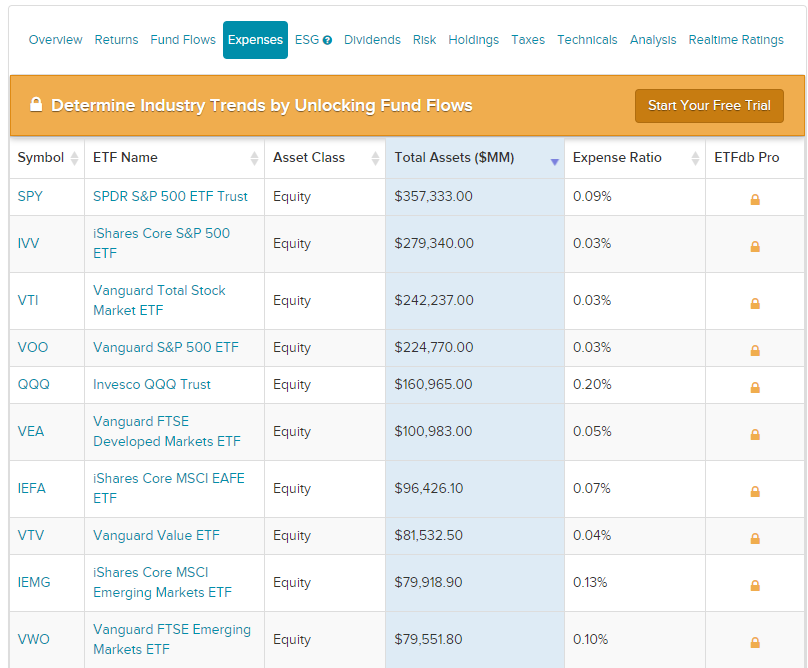Screen dimensions: 808x668
Task: Switch to the Returns tab
Action: coord(116,40)
